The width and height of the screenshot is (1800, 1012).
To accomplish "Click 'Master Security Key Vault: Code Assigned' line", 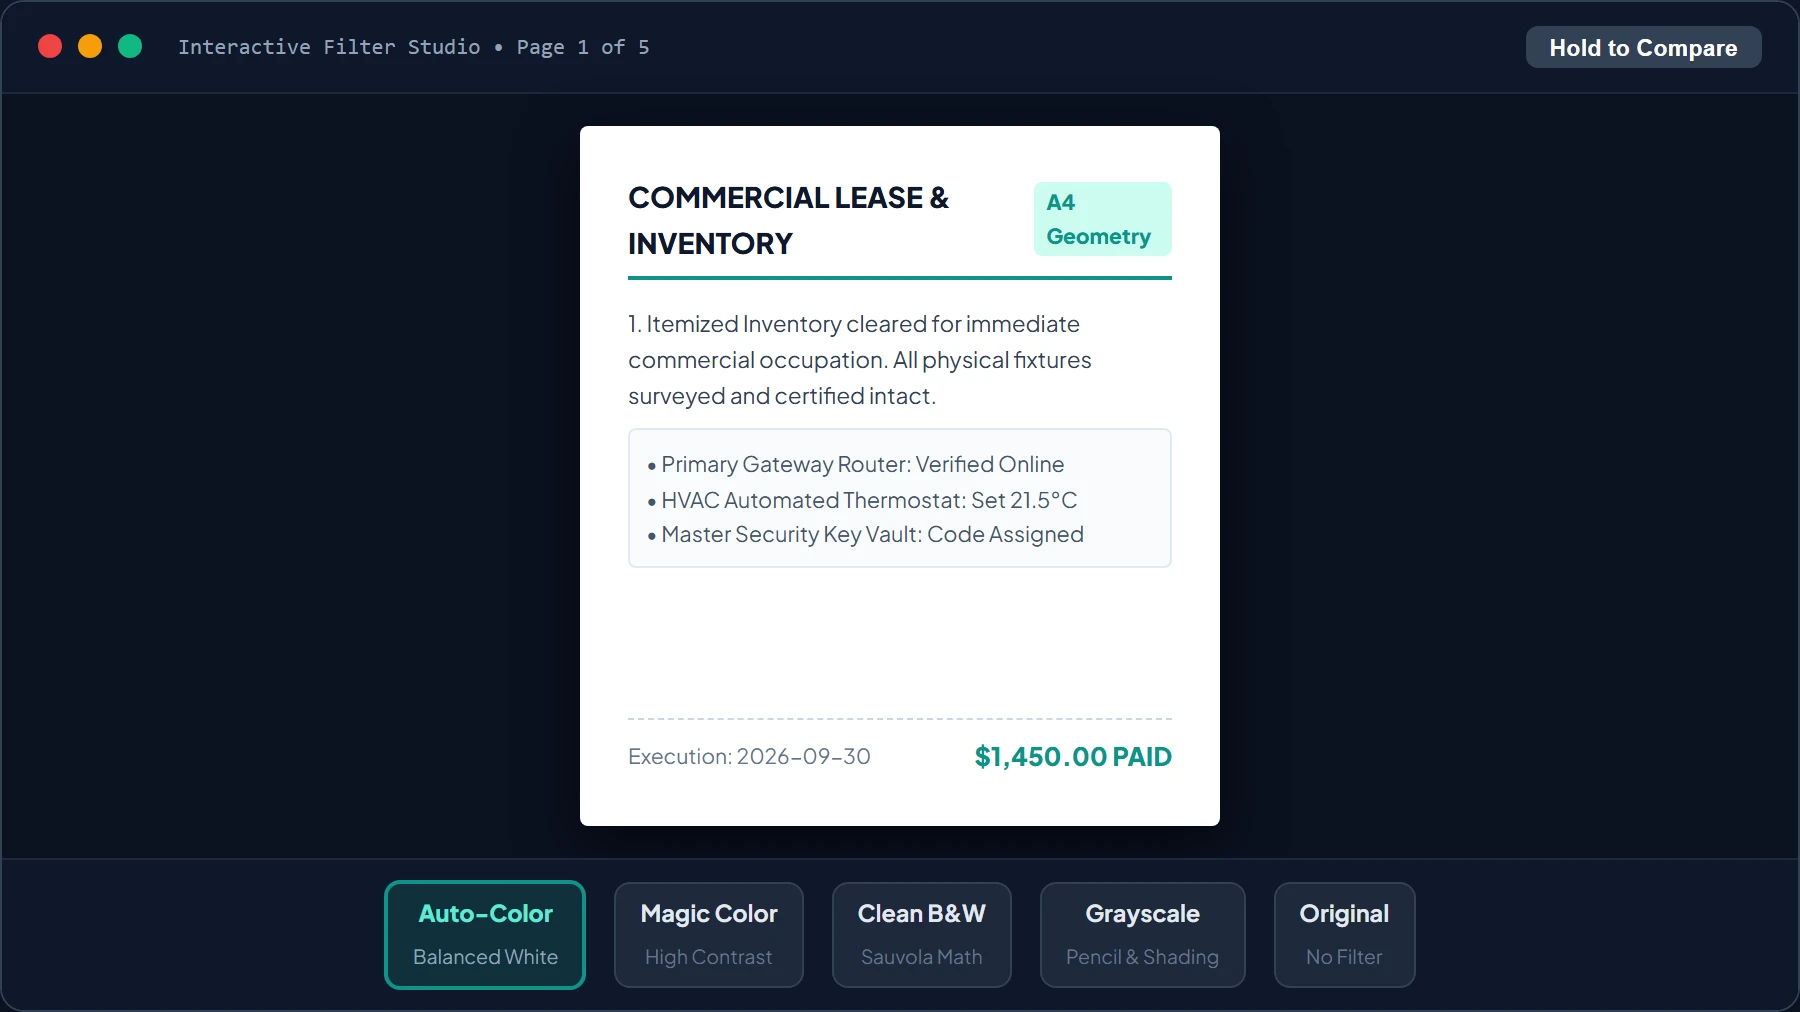I will click(x=866, y=535).
